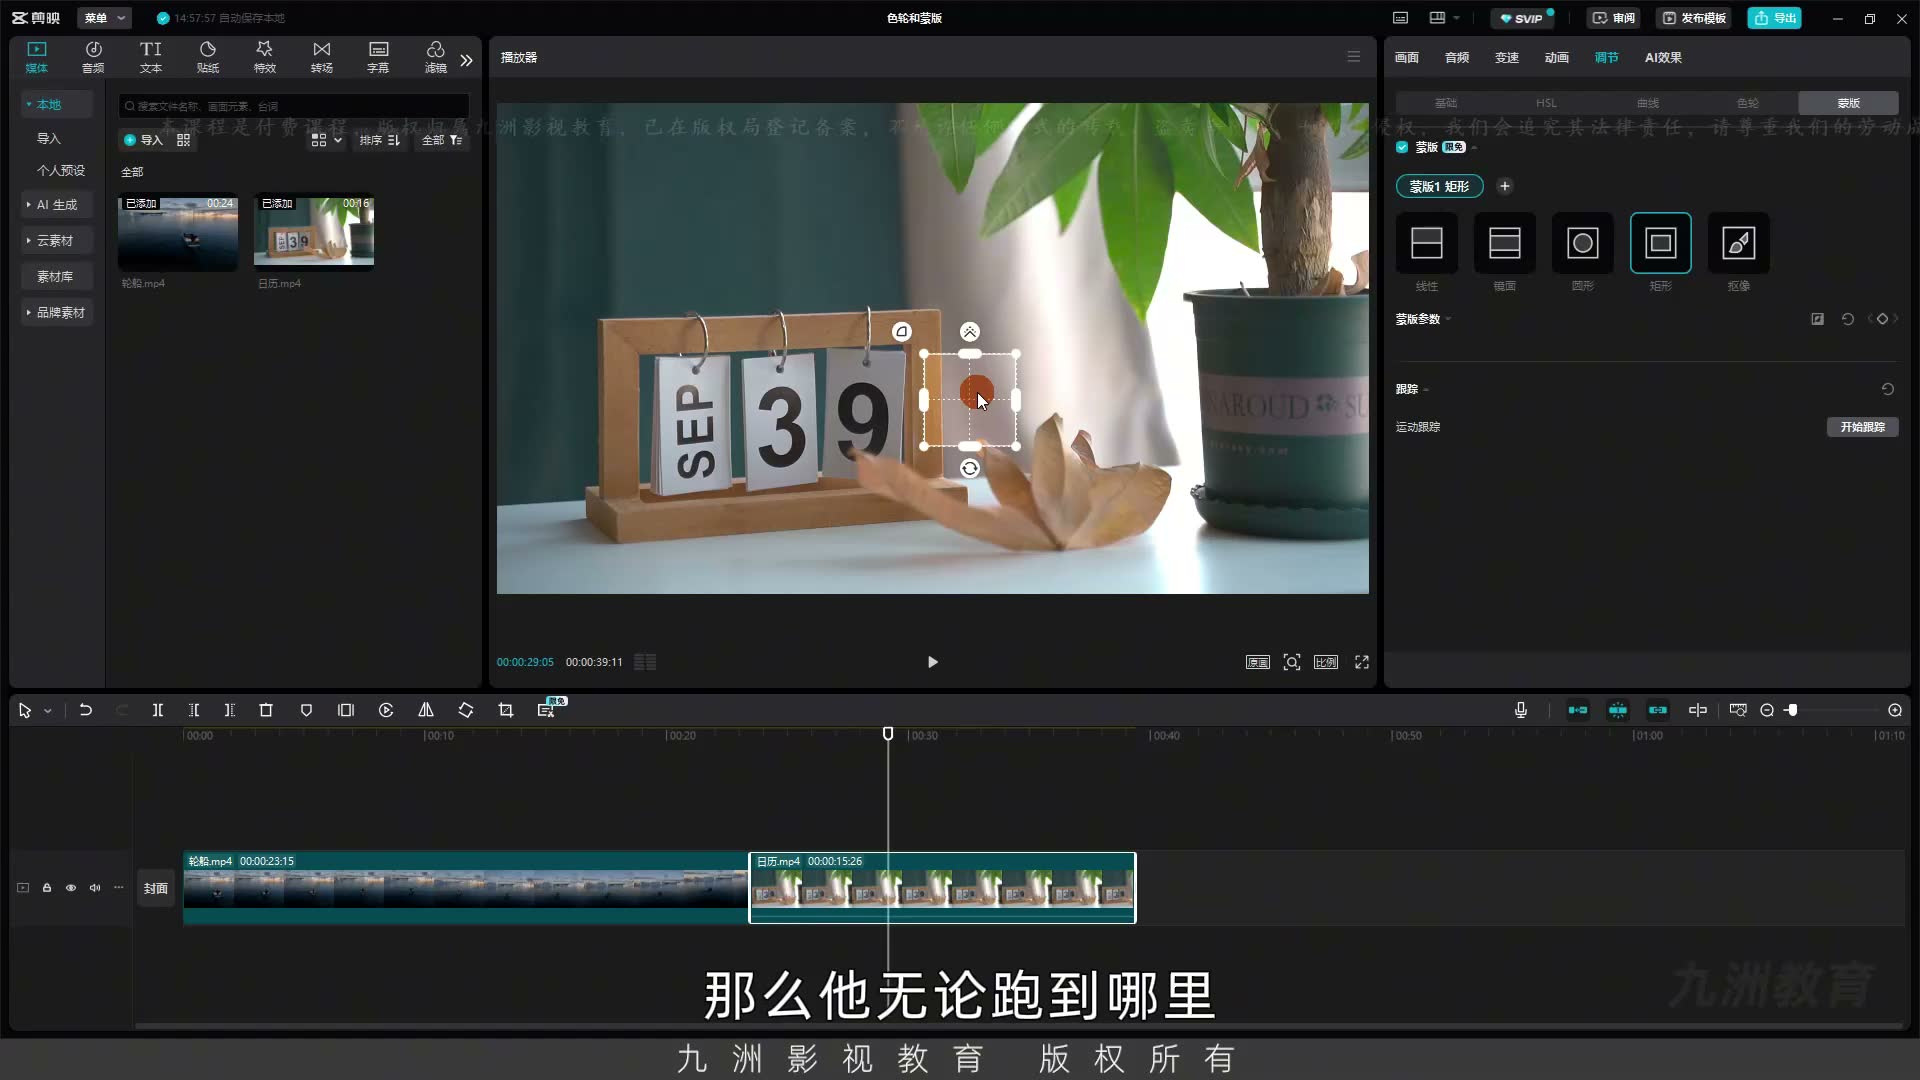The height and width of the screenshot is (1080, 1920).
Task: Select the 日历.mp4 media thumbnail
Action: [314, 232]
